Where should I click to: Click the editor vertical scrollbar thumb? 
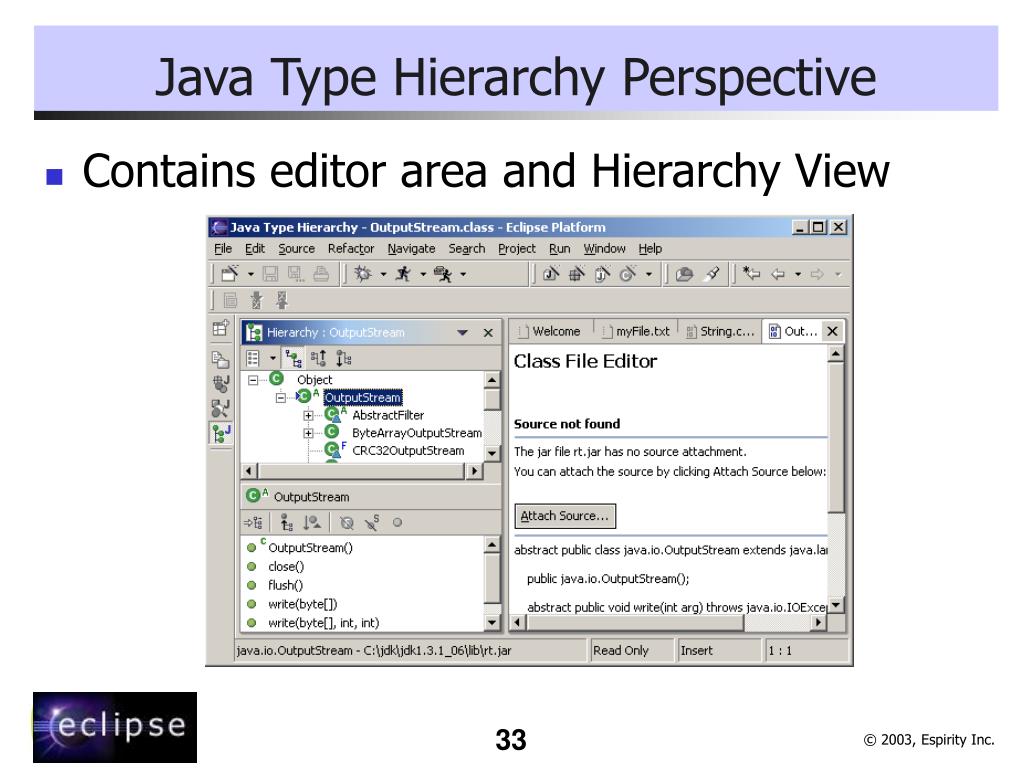coord(836,438)
